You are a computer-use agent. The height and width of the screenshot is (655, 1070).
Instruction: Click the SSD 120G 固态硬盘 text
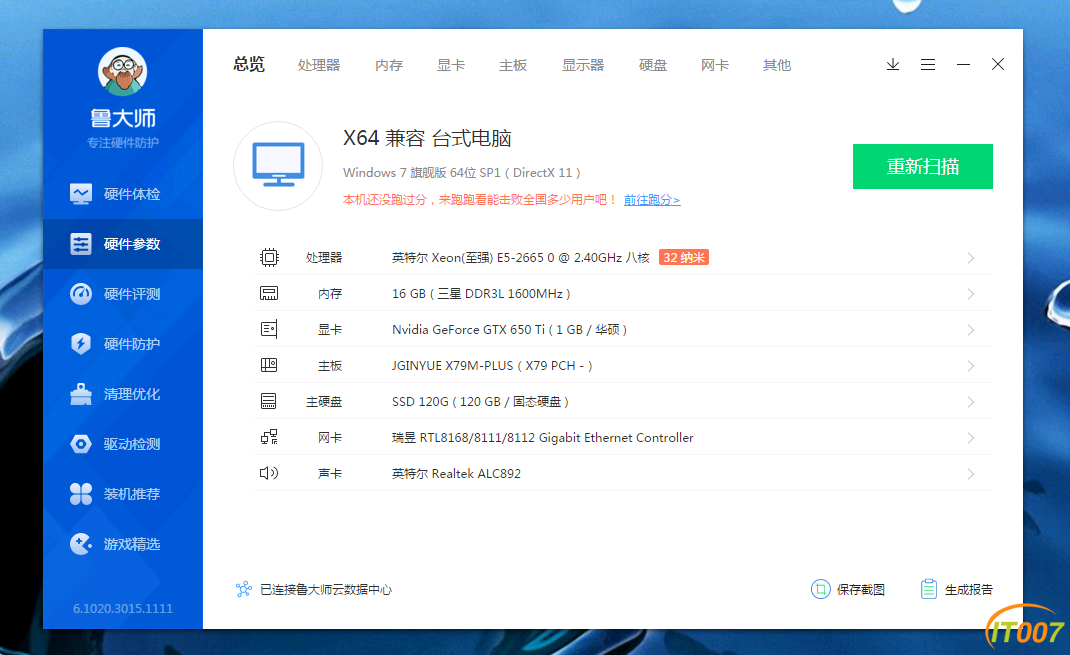click(x=480, y=402)
